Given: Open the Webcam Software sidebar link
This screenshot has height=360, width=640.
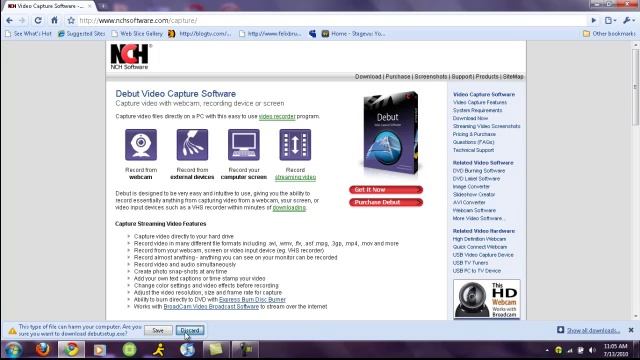Looking at the screenshot, I should point(474,211).
